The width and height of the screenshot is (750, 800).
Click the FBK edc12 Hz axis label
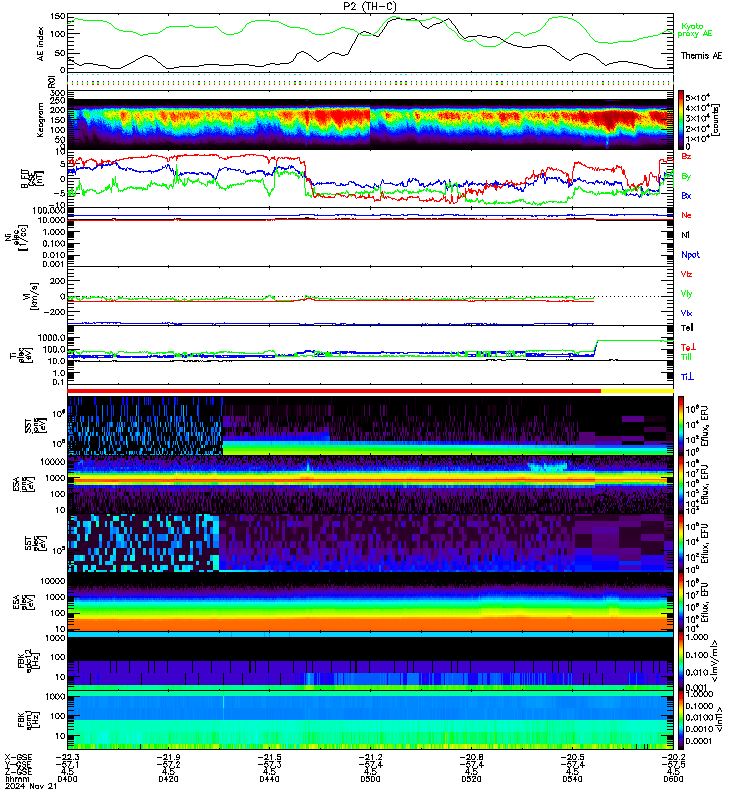click(28, 661)
